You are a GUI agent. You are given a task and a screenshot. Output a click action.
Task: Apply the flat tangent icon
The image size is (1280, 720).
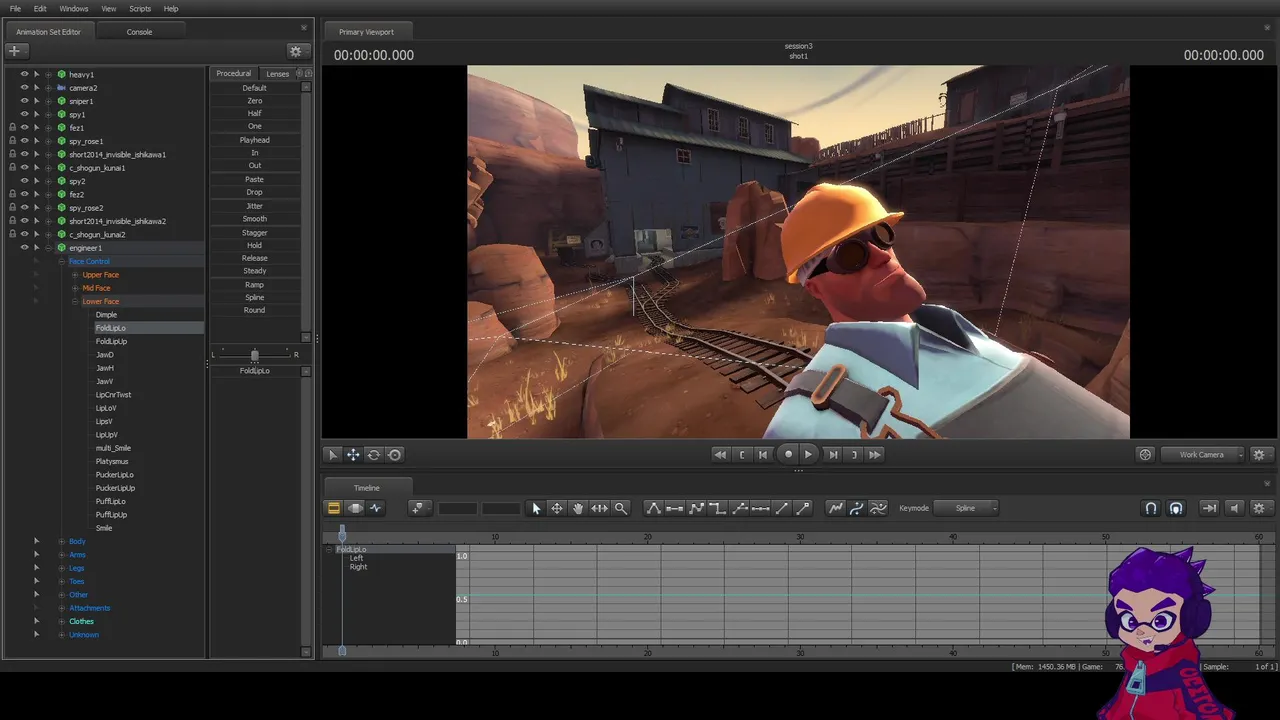click(x=675, y=508)
